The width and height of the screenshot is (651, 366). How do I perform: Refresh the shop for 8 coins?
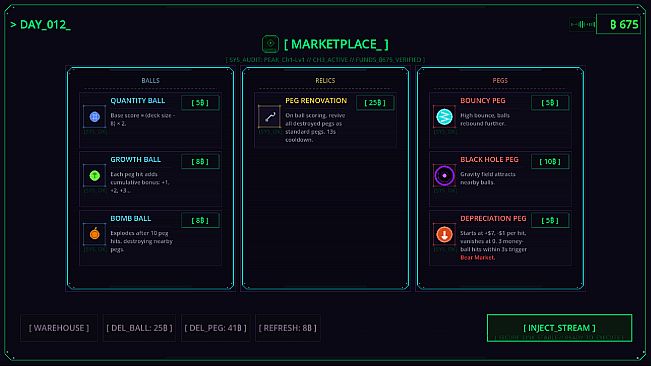(x=288, y=328)
